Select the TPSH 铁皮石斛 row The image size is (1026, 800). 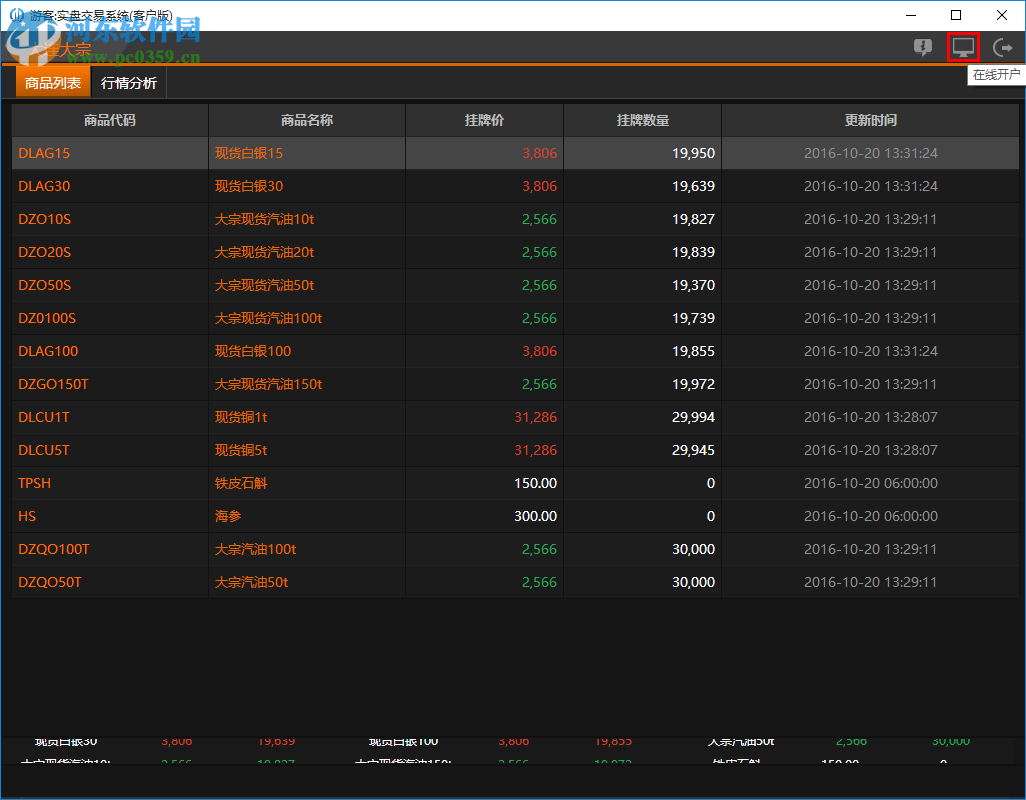click(35, 483)
